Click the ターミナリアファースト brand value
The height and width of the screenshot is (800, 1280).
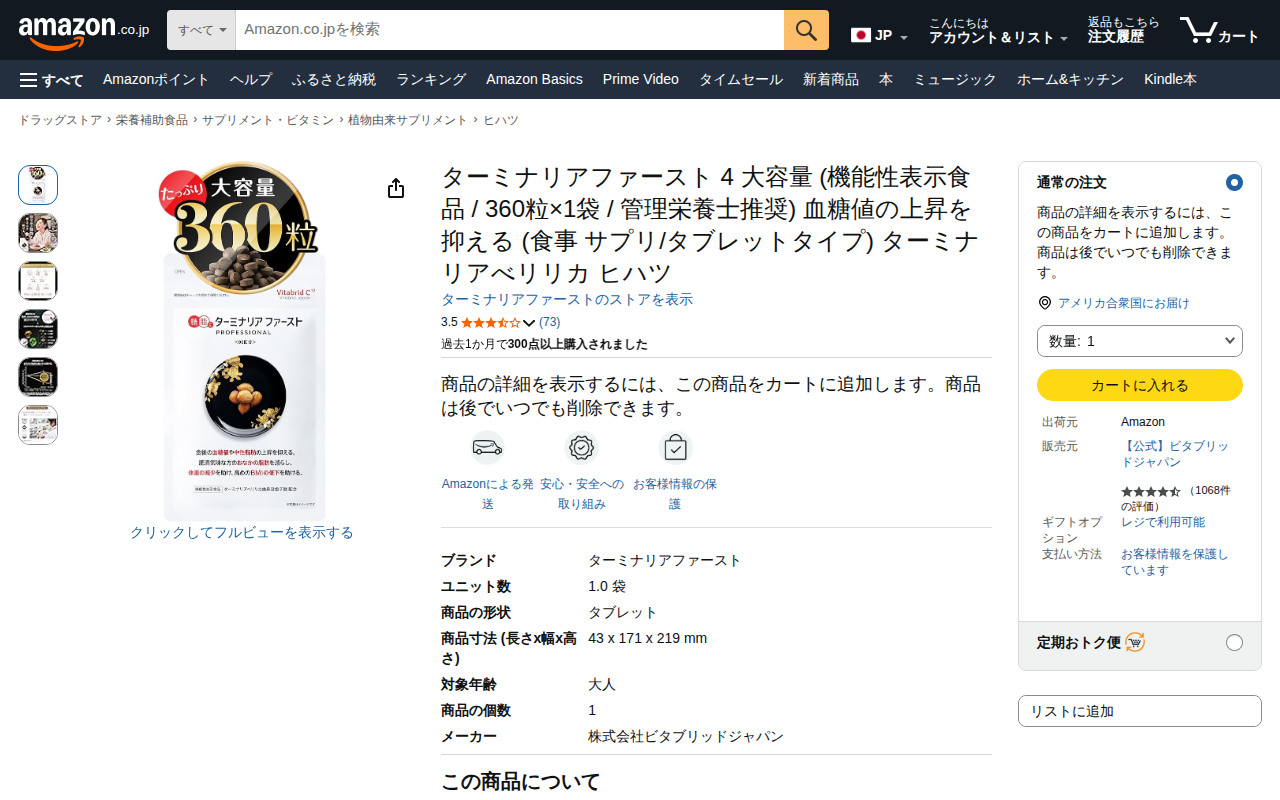pos(665,561)
